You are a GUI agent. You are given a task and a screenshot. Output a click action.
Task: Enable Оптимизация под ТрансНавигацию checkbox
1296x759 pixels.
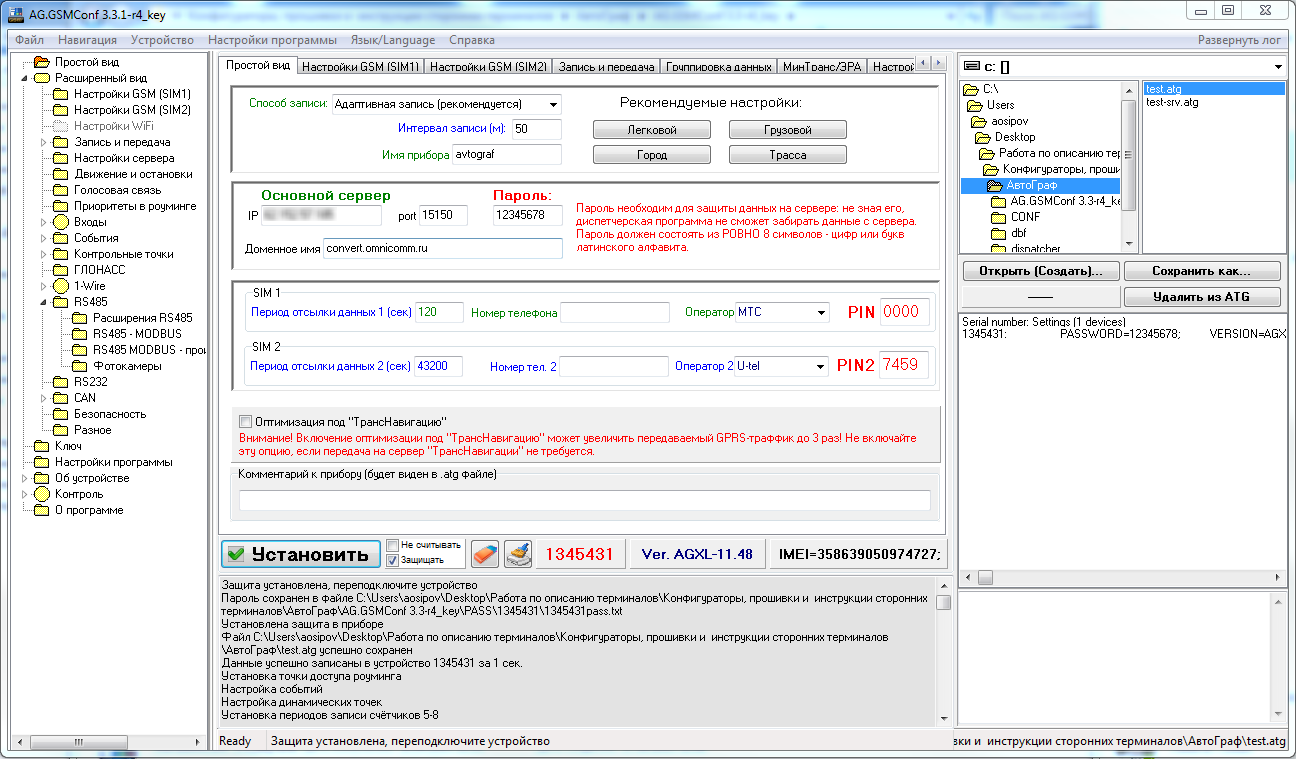click(x=246, y=421)
